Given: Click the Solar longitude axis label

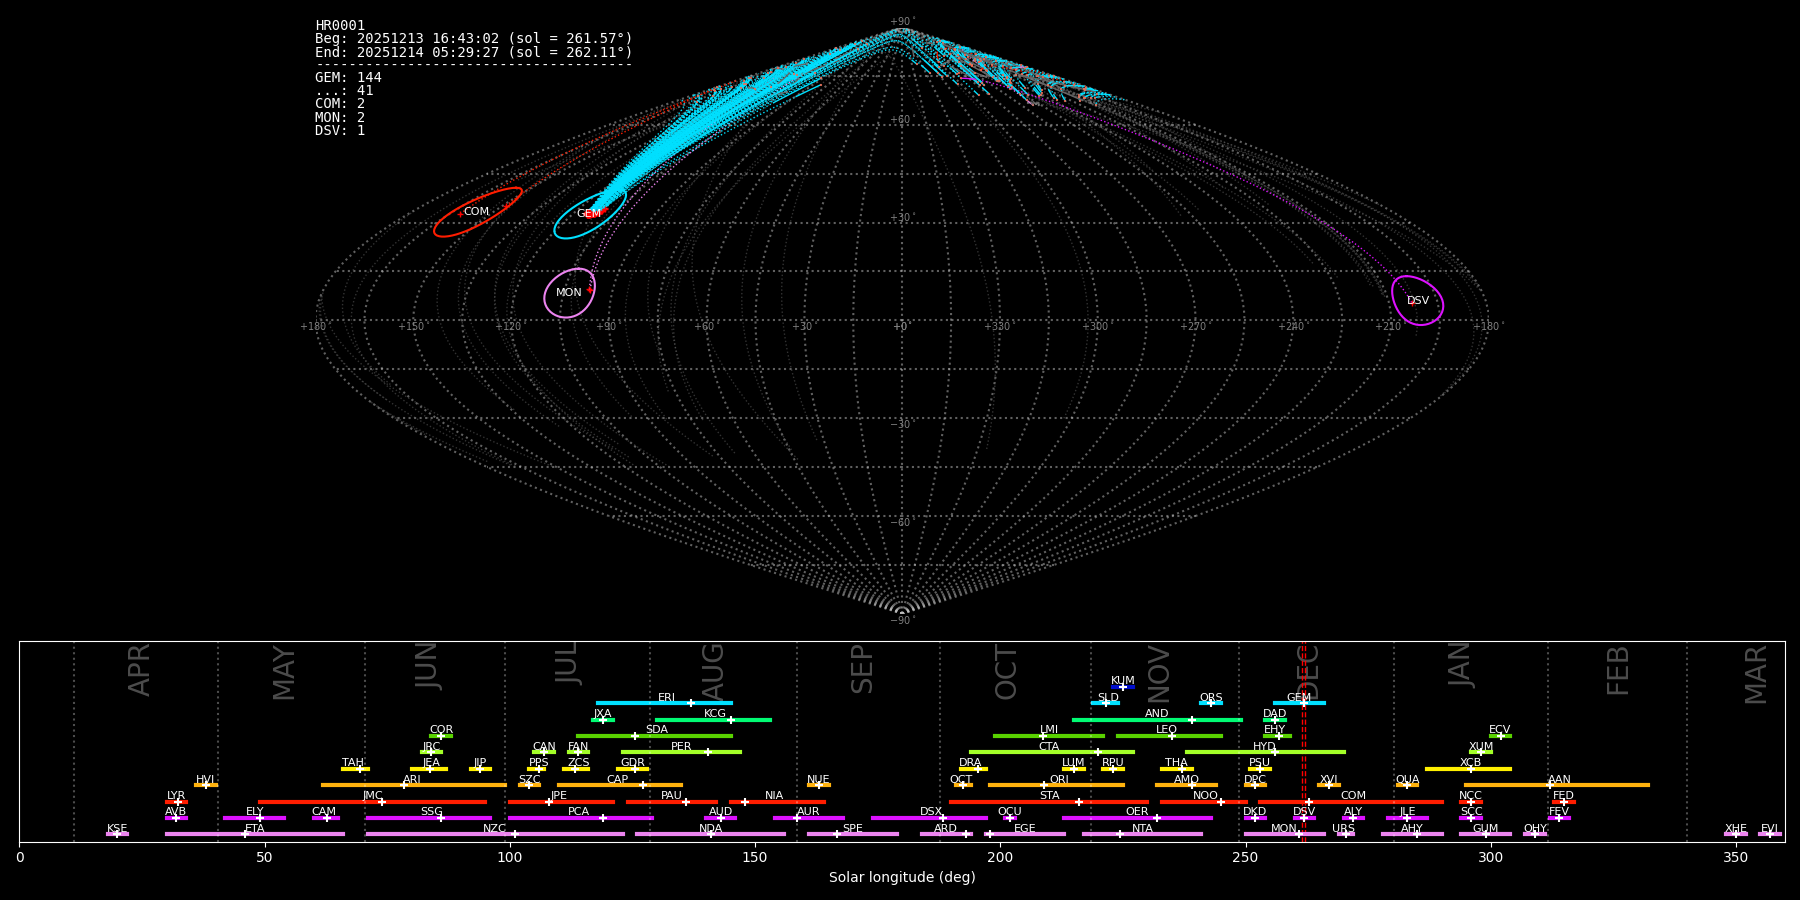Looking at the screenshot, I should 901,878.
